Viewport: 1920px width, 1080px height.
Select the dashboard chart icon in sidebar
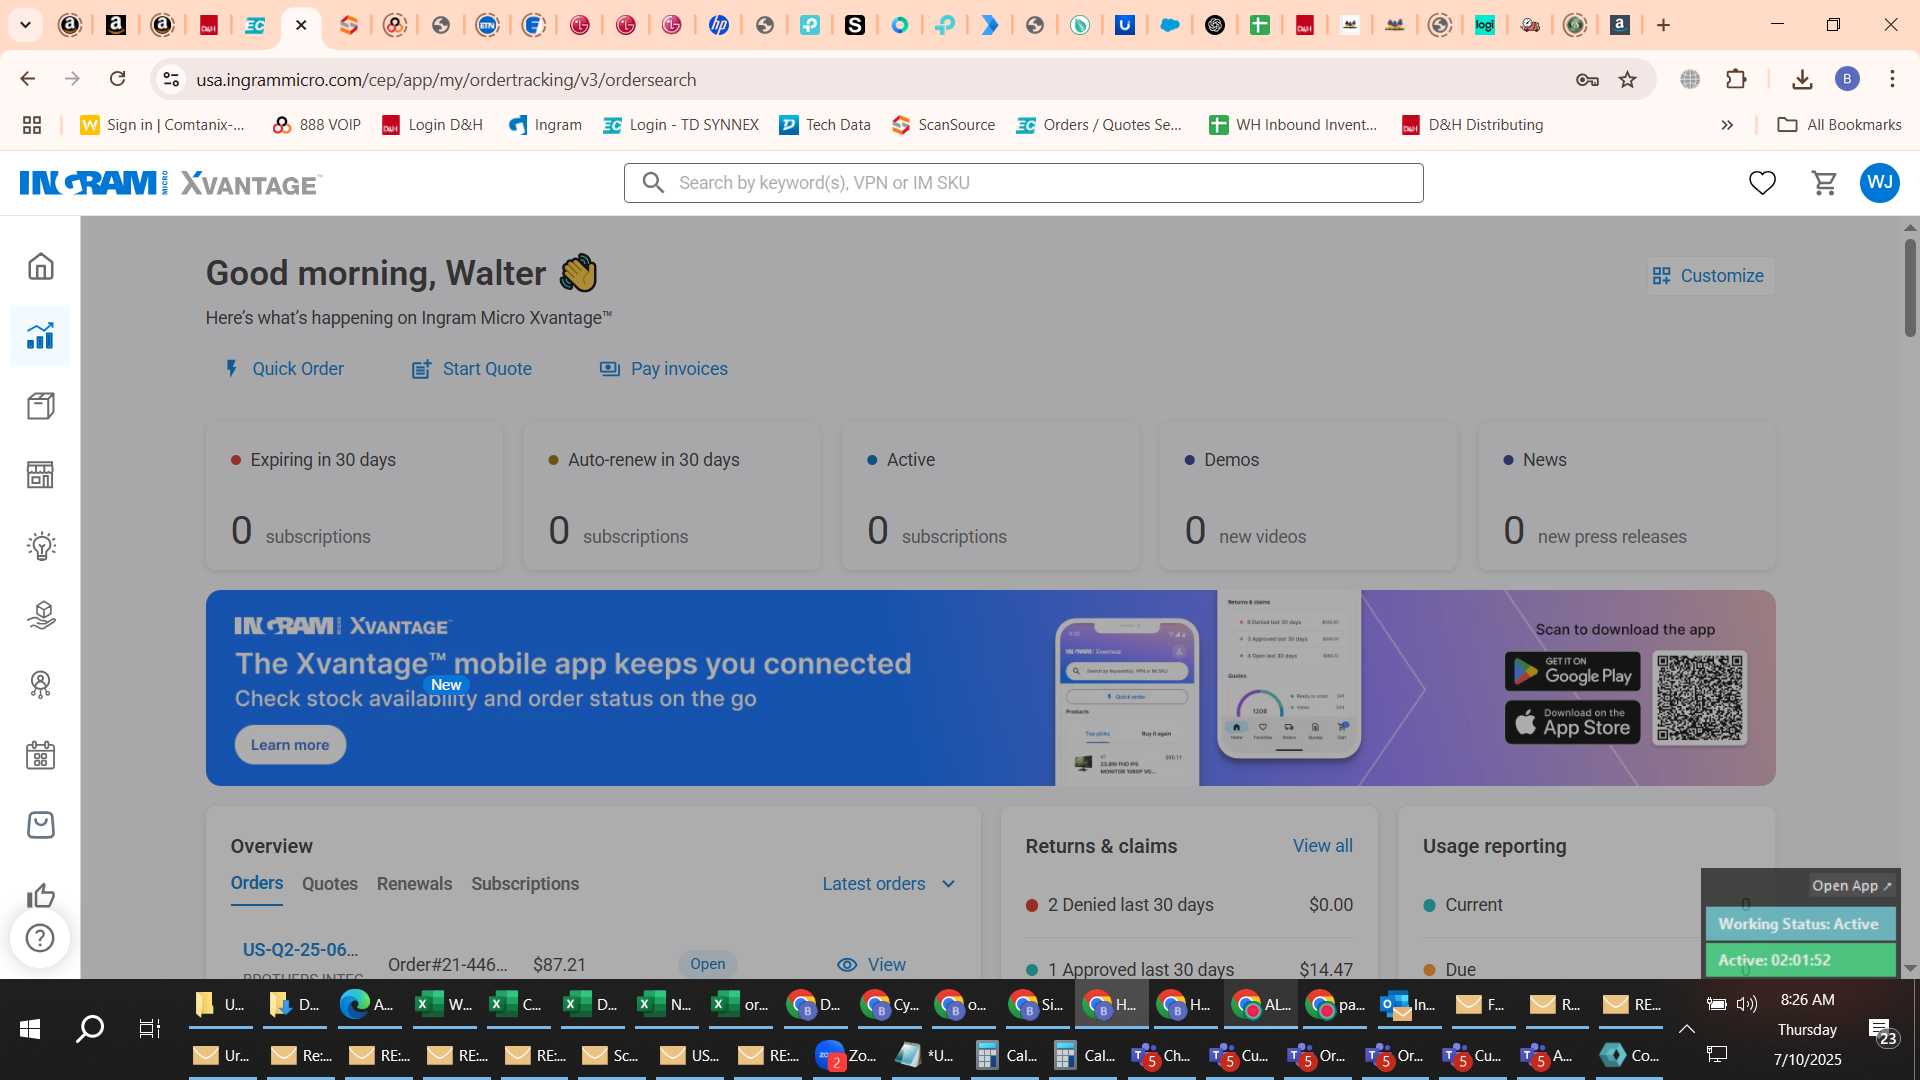(x=40, y=336)
